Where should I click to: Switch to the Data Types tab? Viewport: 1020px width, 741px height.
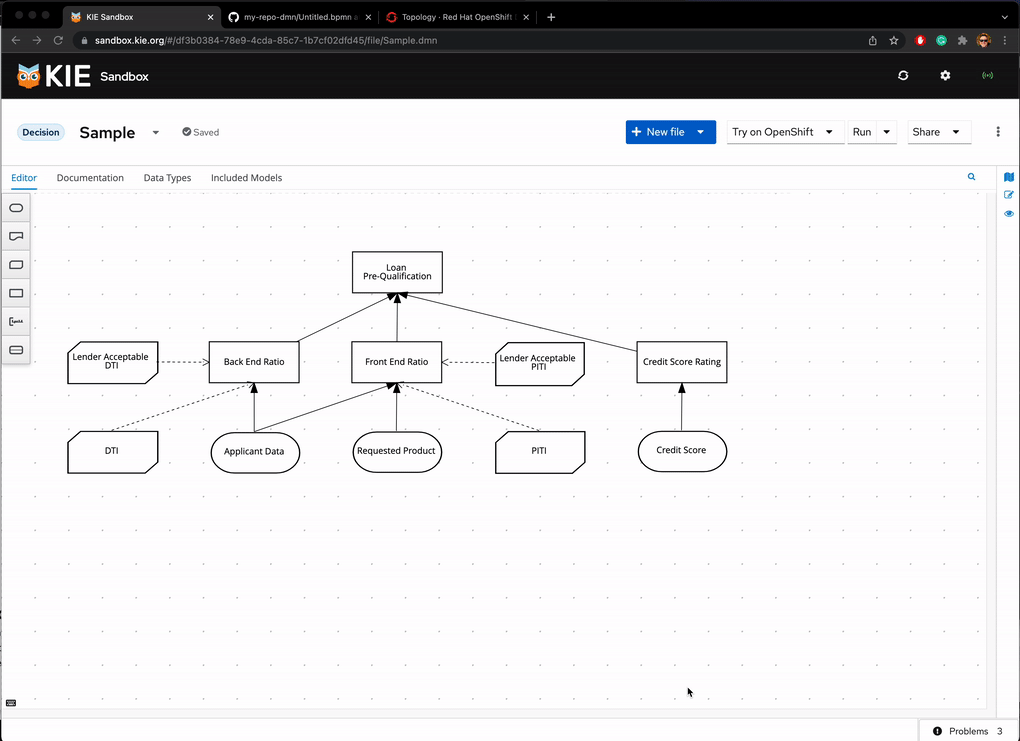coord(167,178)
